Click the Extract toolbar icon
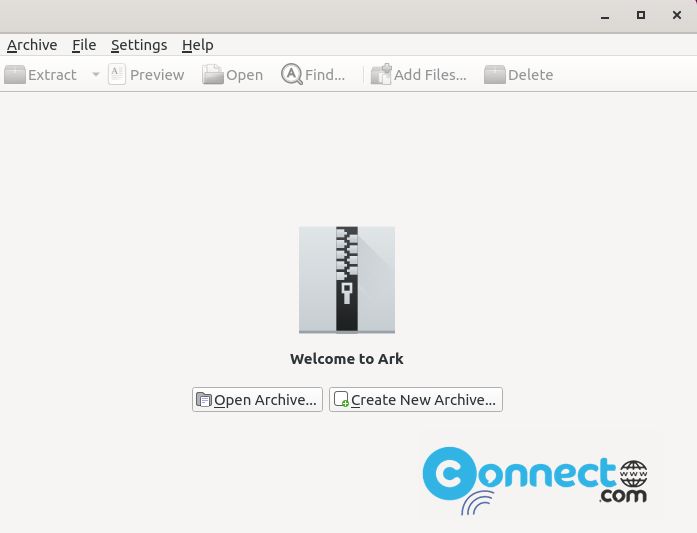 coord(15,75)
